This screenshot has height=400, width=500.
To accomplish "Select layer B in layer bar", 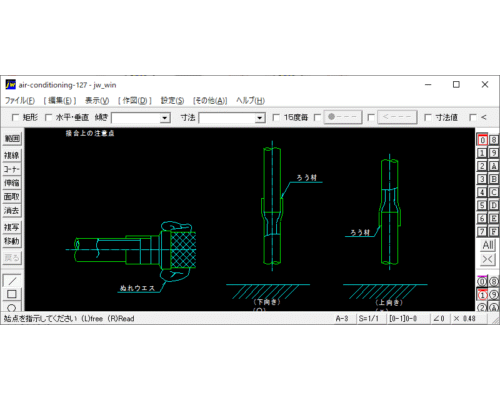I will [494, 179].
